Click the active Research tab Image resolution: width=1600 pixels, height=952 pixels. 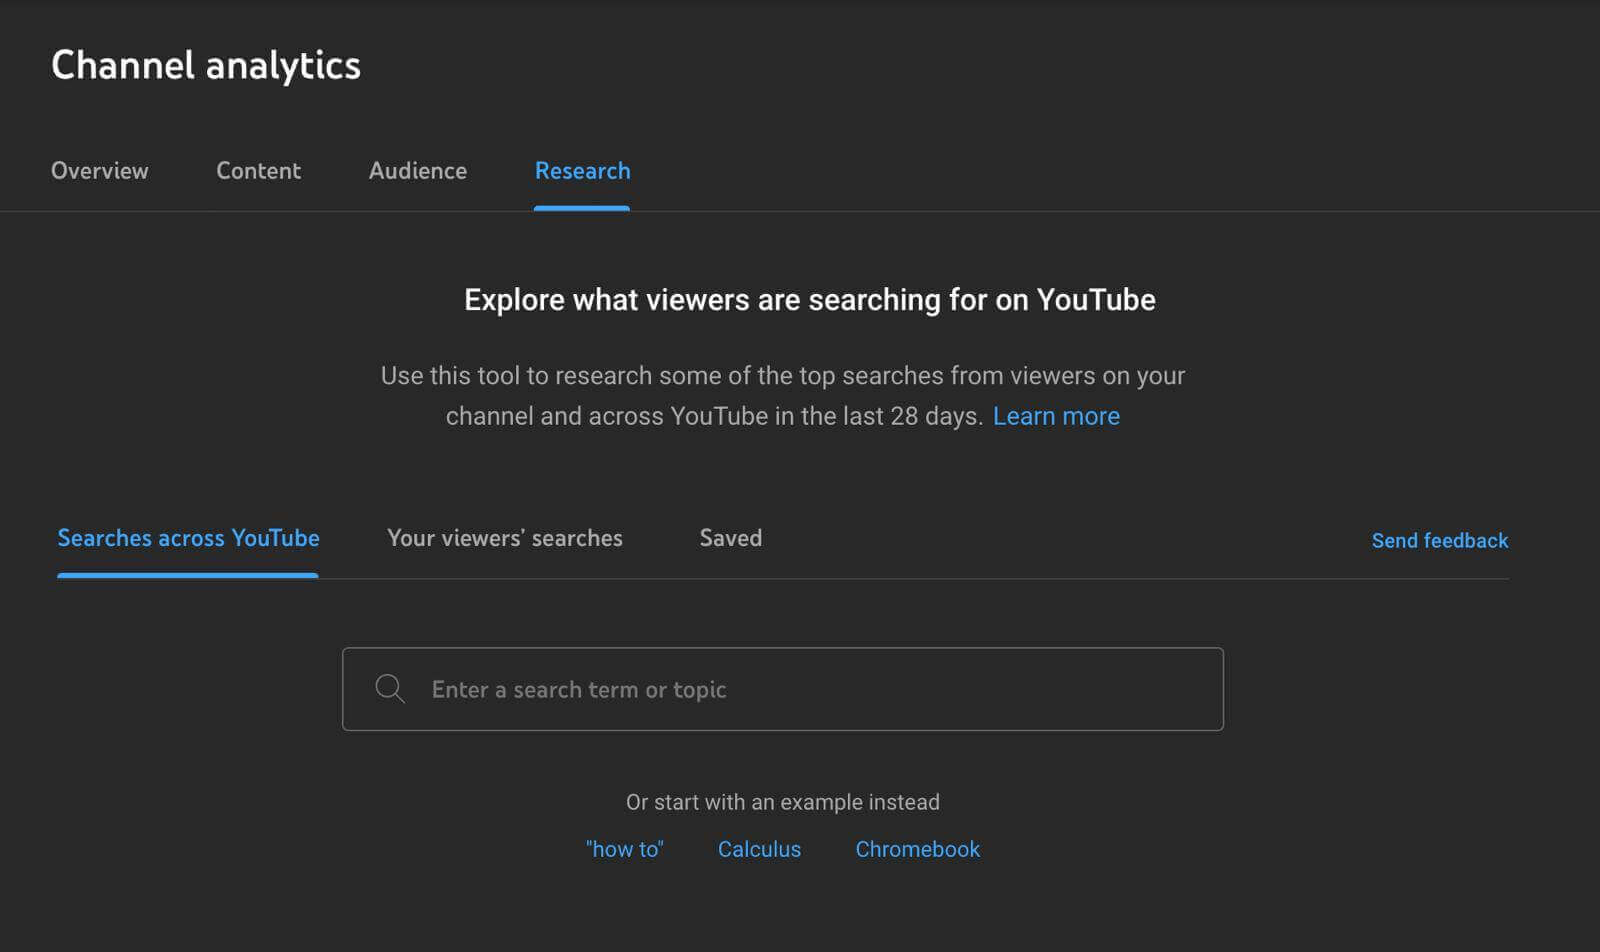point(582,171)
